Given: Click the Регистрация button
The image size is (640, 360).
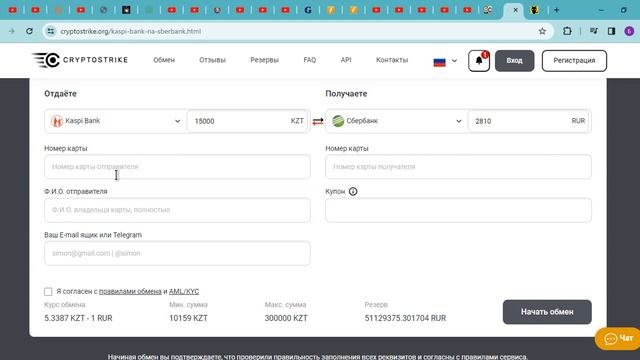Looking at the screenshot, I should 574,61.
